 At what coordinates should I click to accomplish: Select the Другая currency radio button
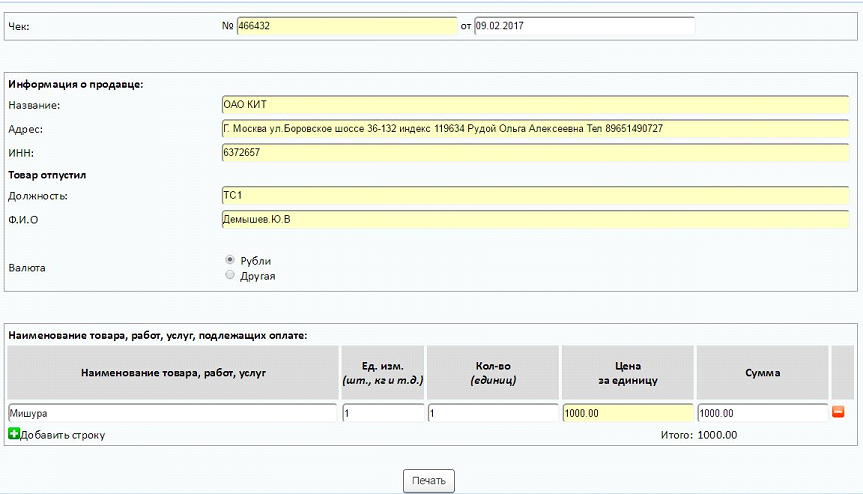(x=231, y=275)
